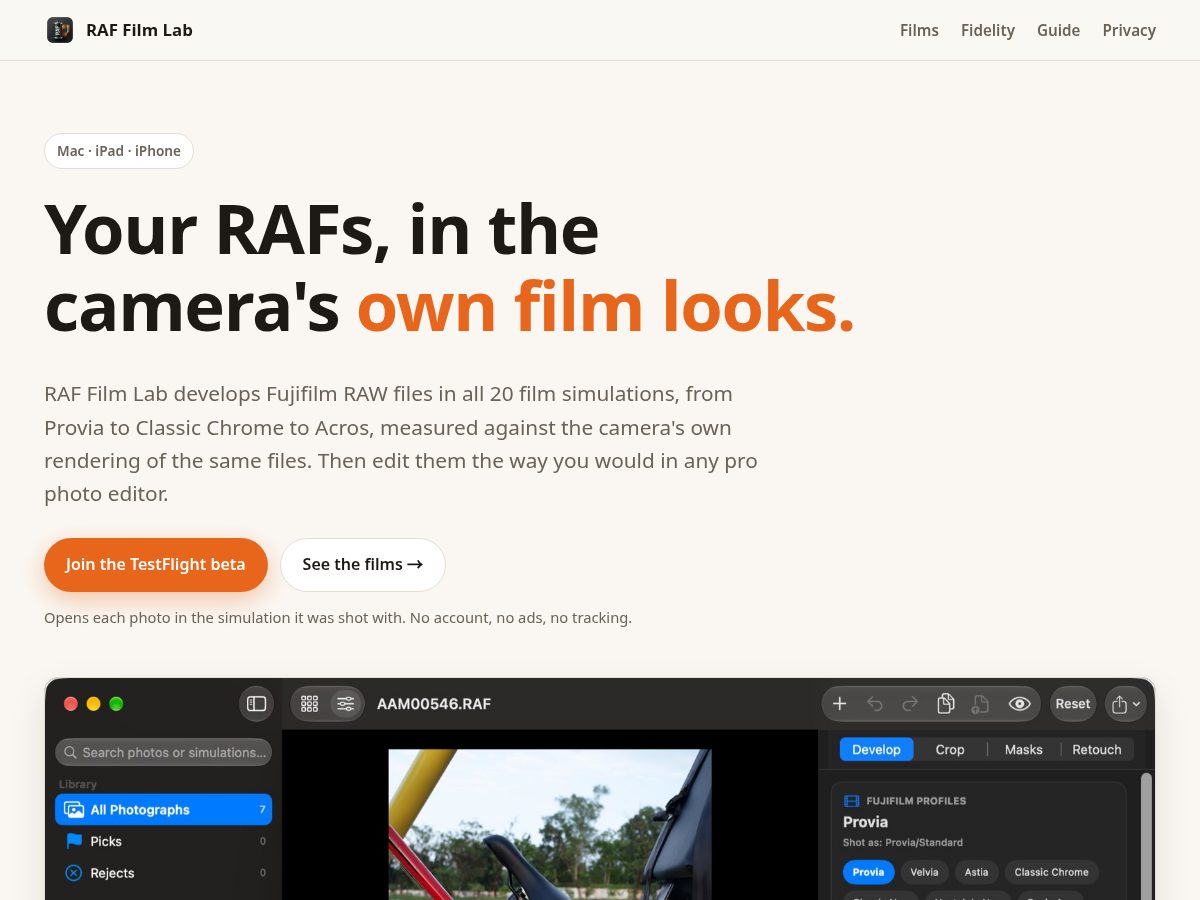Click the Rejects X circle icon
Viewport: 1200px width, 900px height.
pyautogui.click(x=74, y=873)
